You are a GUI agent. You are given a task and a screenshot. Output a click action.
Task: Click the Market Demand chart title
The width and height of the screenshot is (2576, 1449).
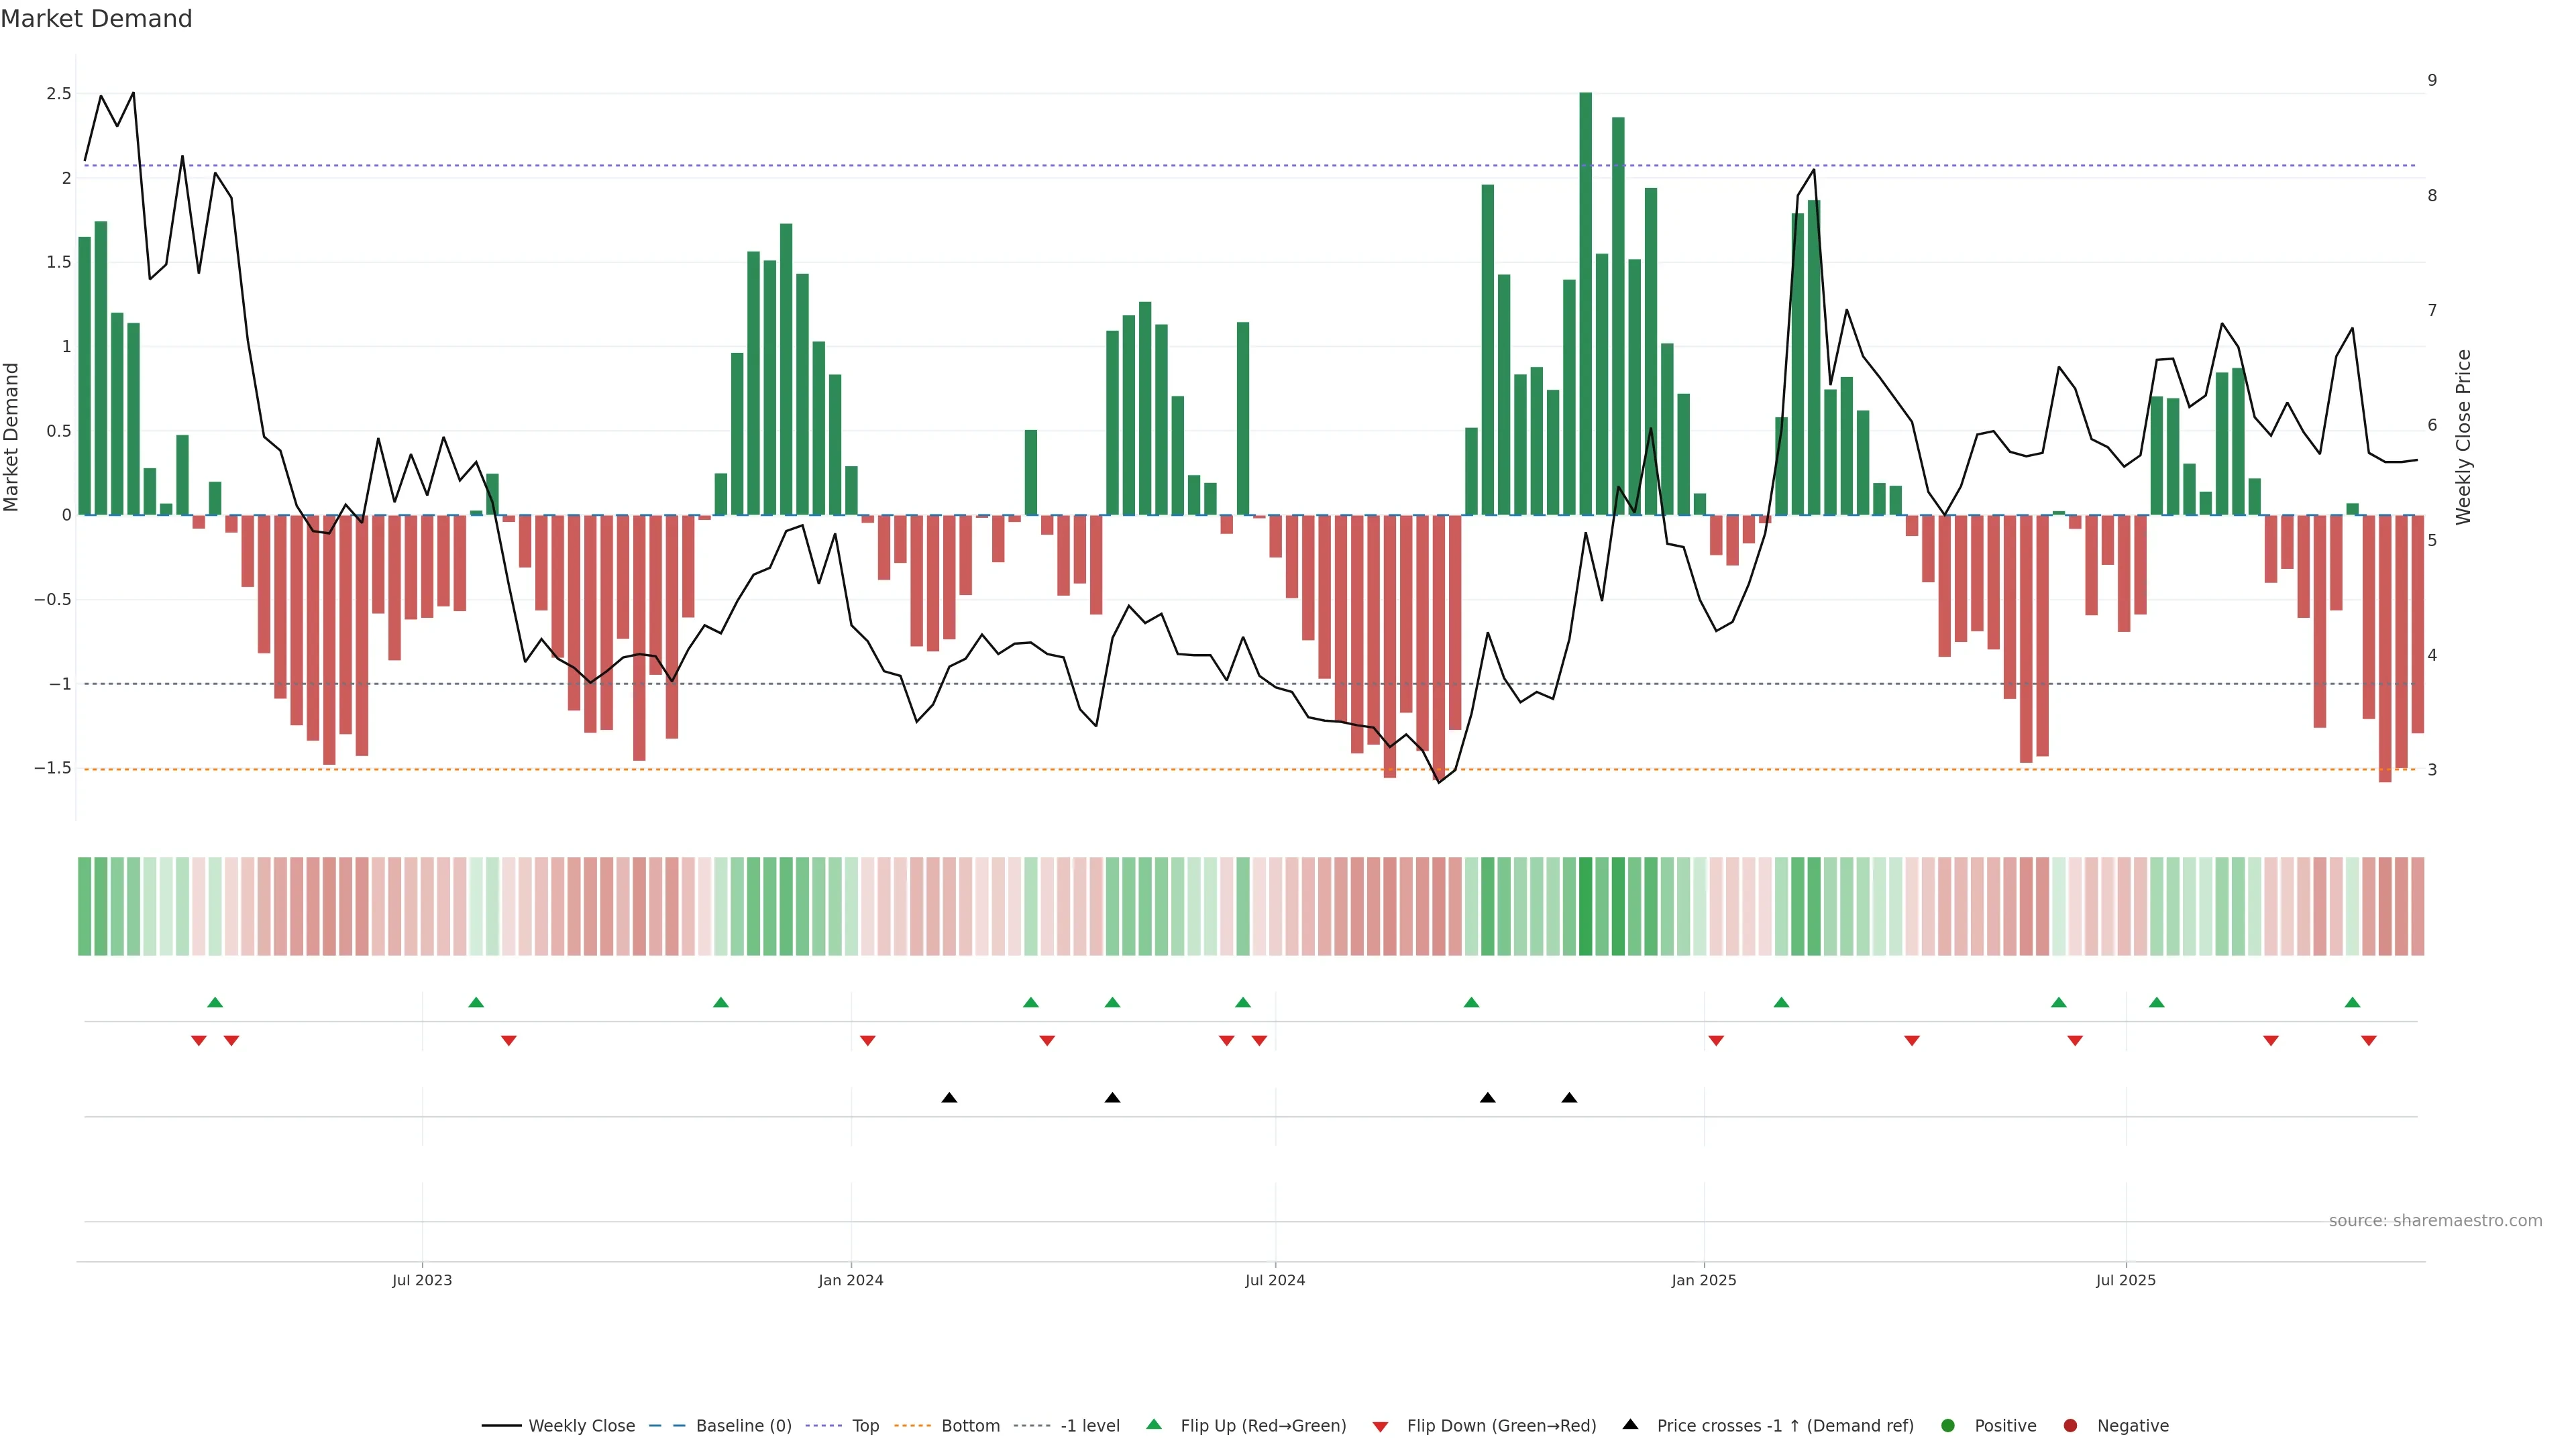(96, 19)
